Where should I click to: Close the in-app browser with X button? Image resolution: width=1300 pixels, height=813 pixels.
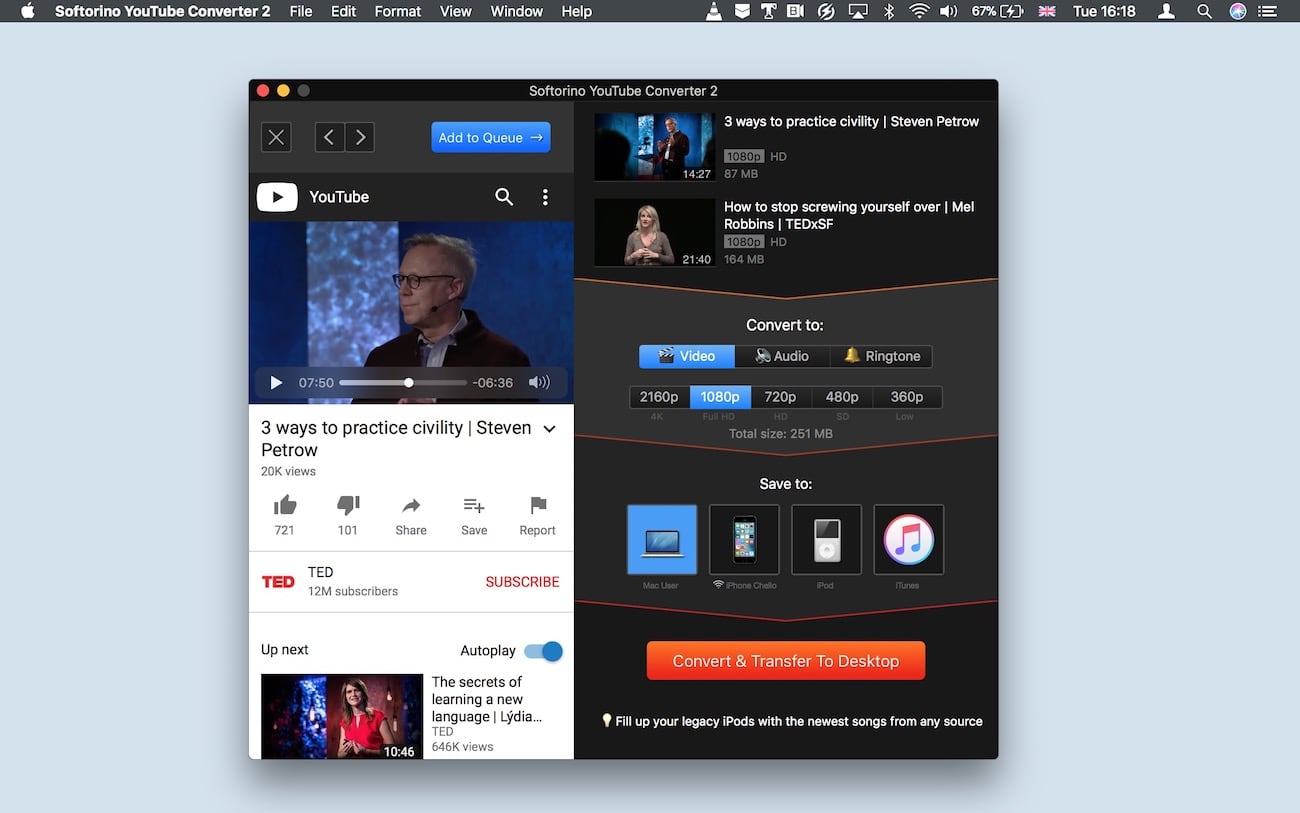tap(276, 137)
